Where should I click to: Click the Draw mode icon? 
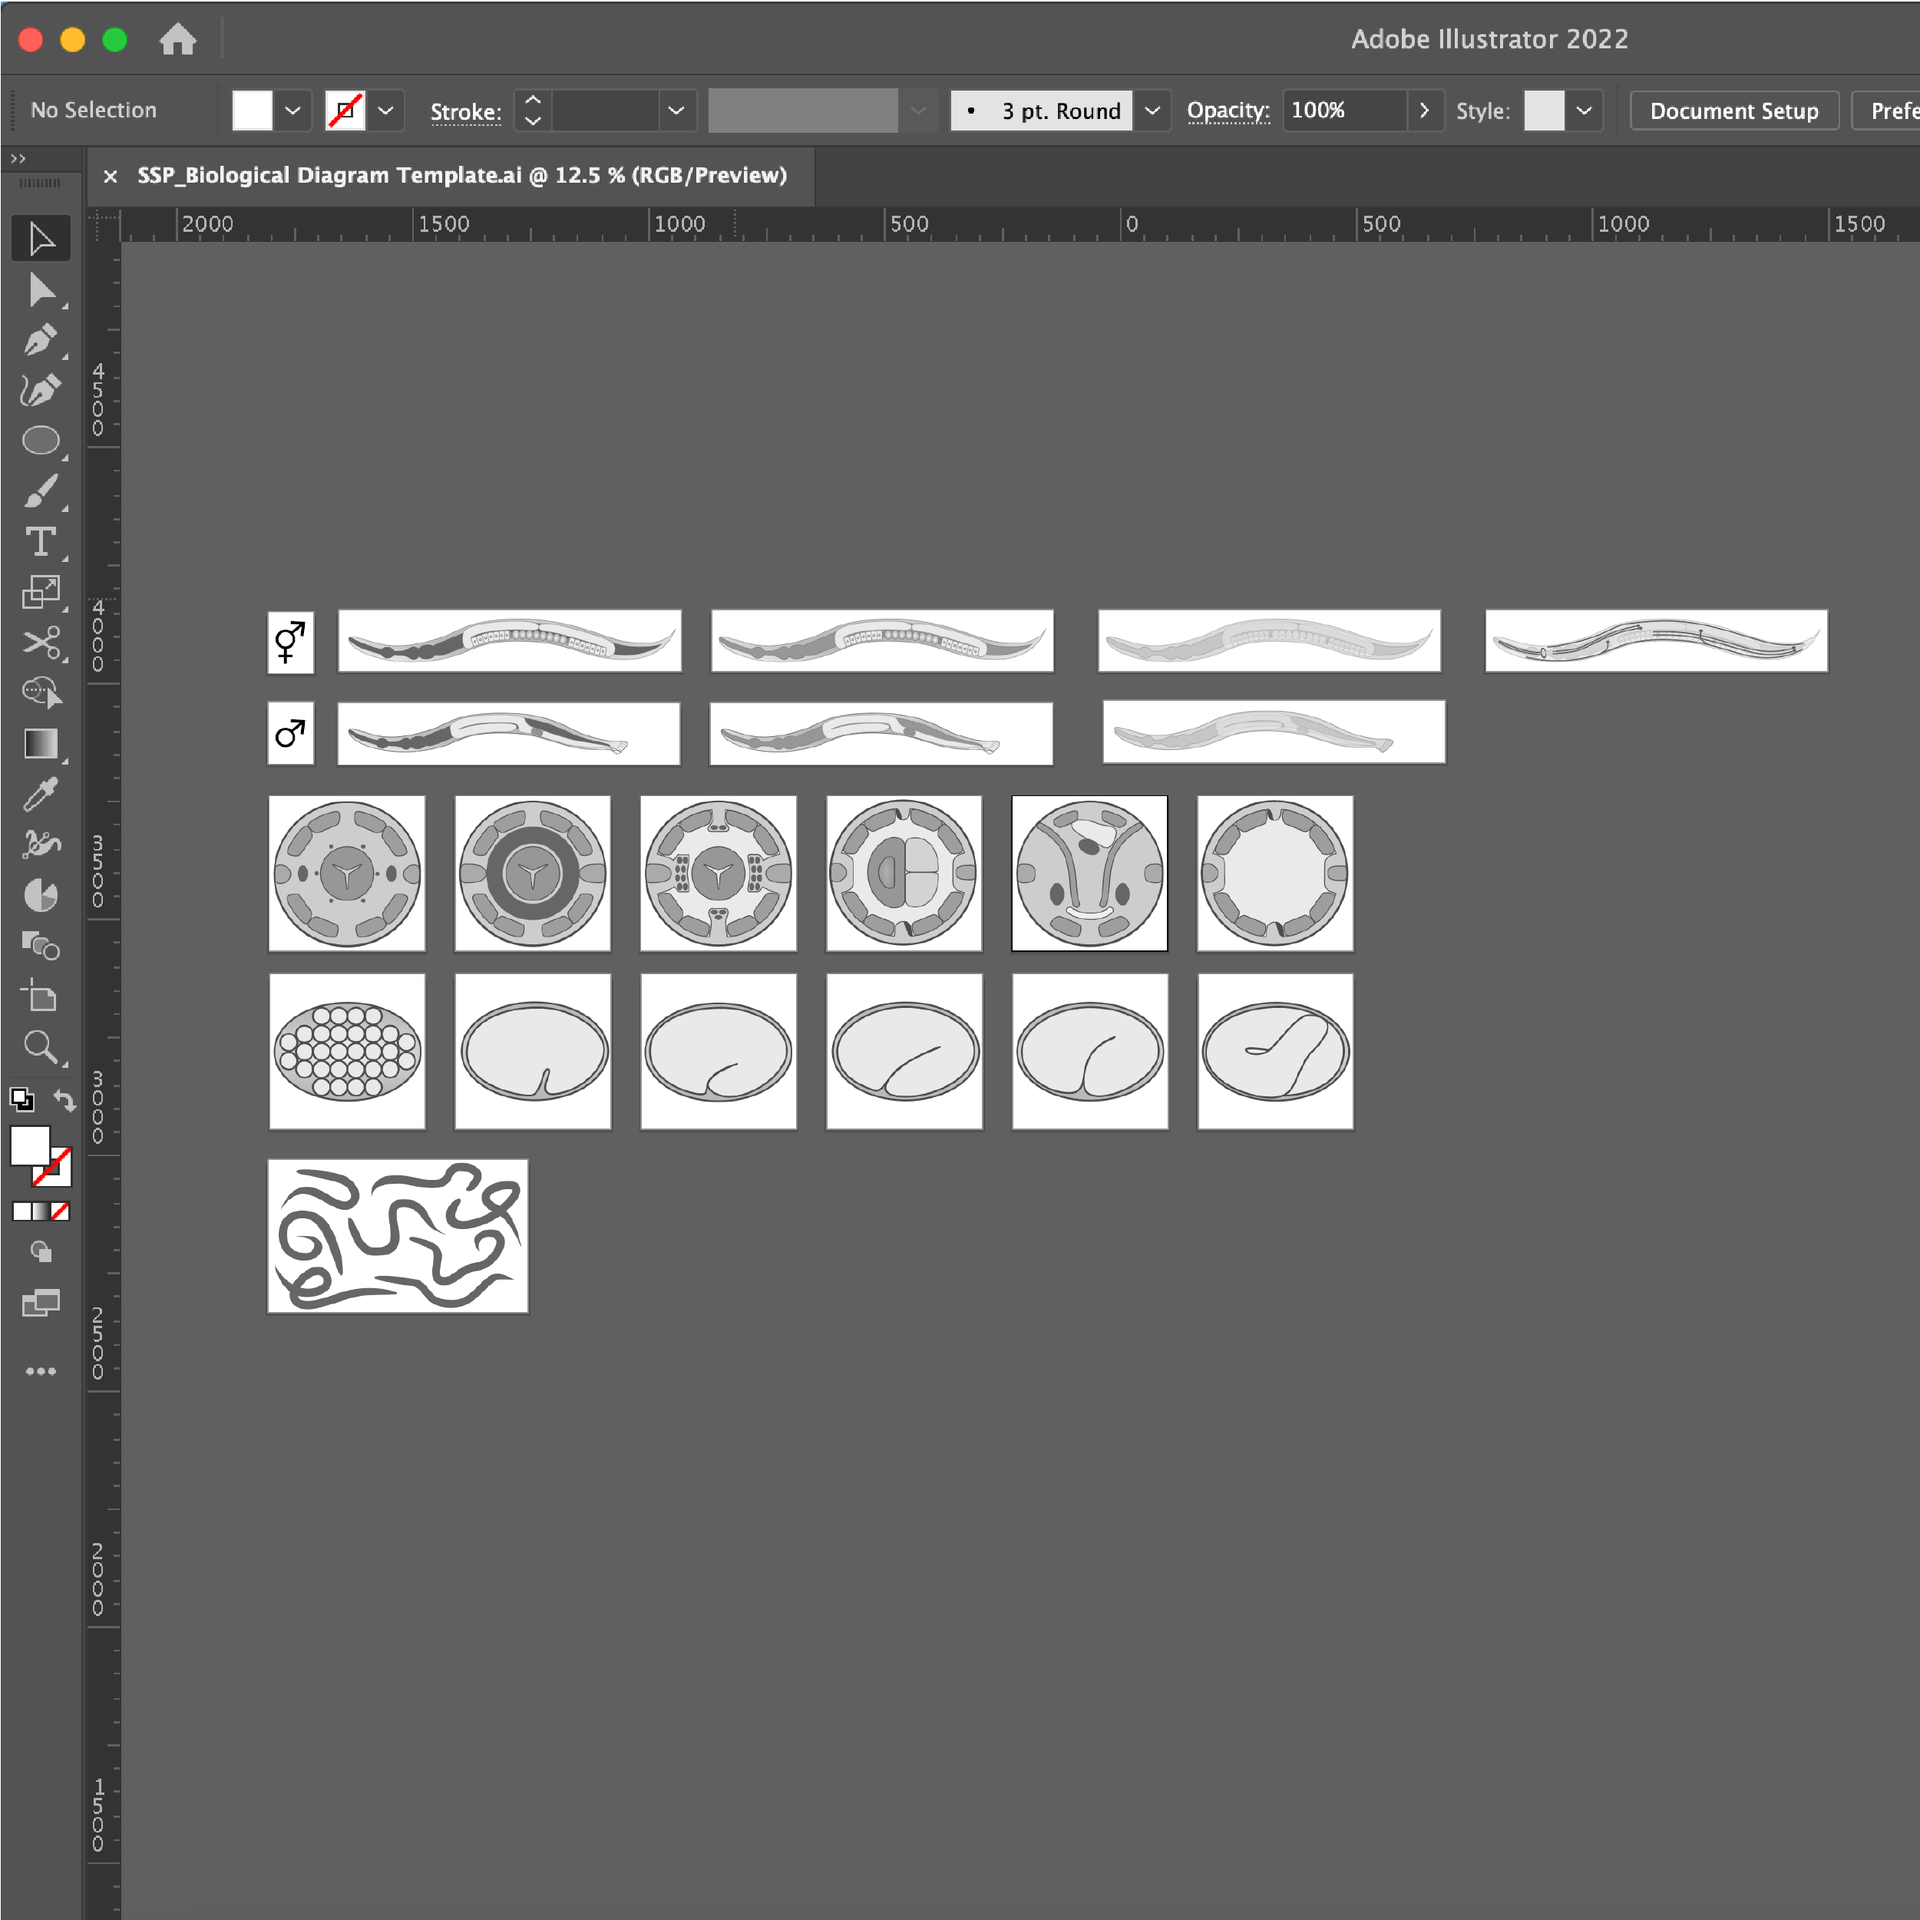[41, 1252]
